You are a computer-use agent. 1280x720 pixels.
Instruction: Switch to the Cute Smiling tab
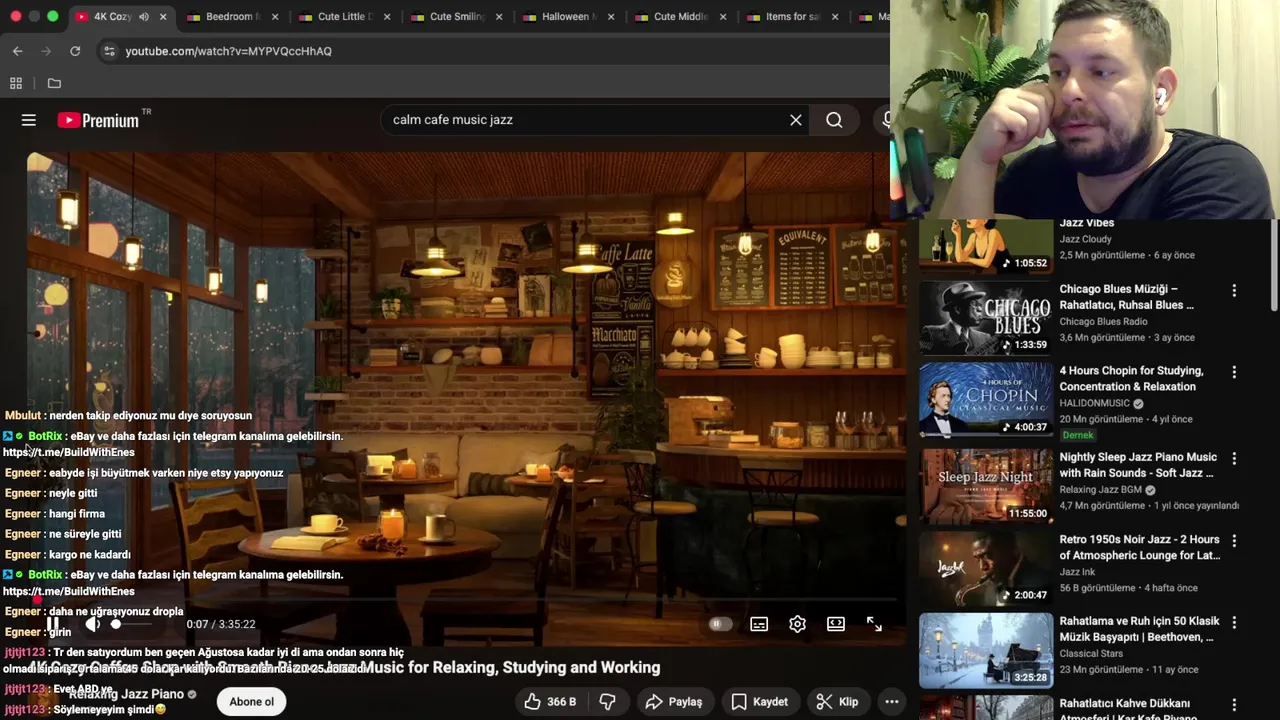pos(456,17)
